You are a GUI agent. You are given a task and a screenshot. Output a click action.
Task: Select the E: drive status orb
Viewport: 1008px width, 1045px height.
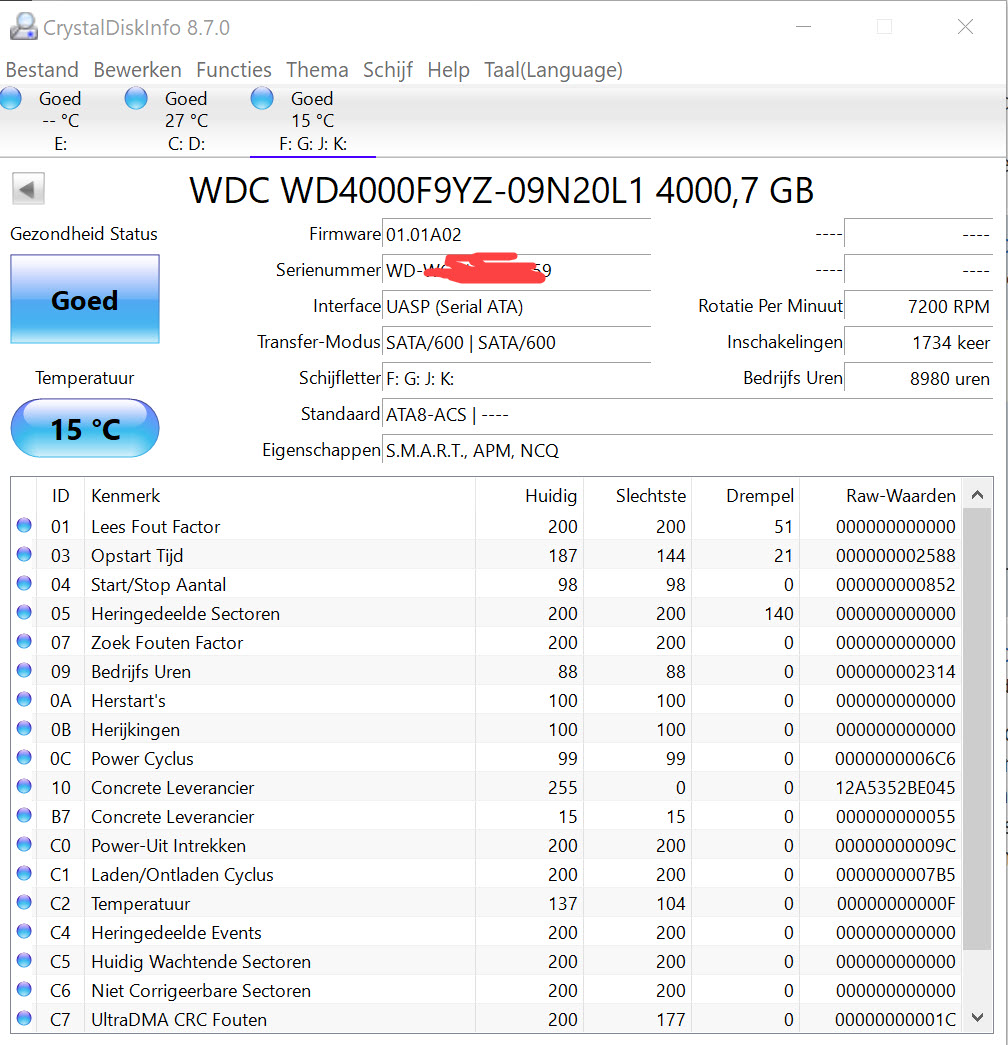(x=11, y=98)
